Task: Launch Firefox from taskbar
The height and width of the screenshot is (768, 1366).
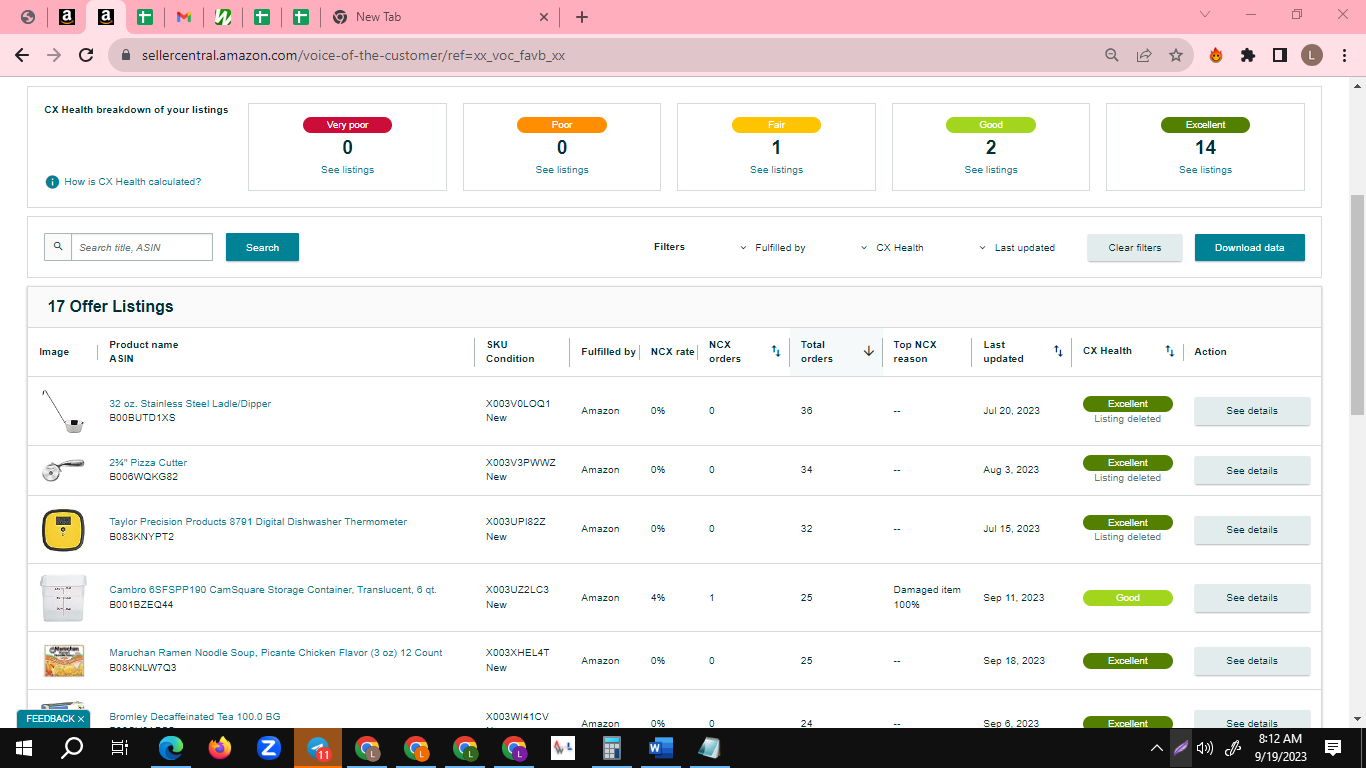Action: (x=220, y=748)
